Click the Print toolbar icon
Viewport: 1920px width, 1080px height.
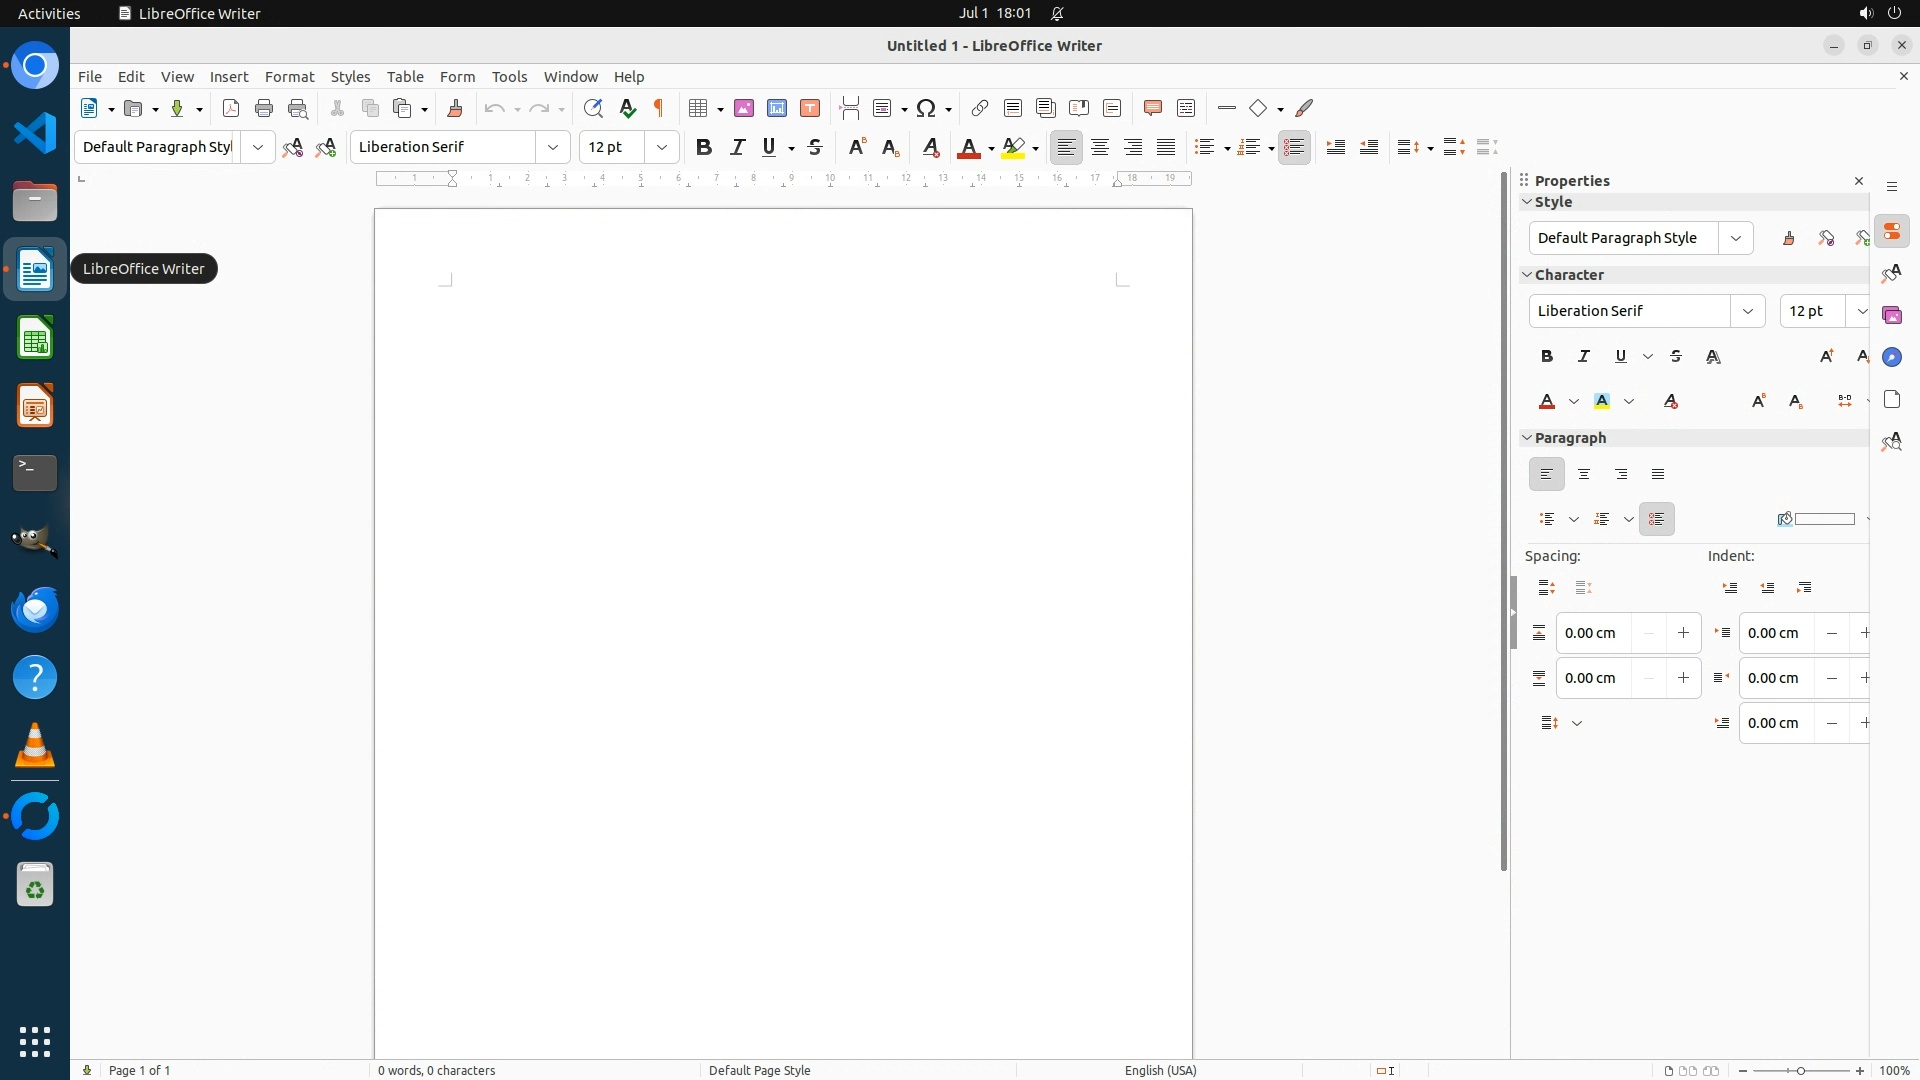[264, 108]
